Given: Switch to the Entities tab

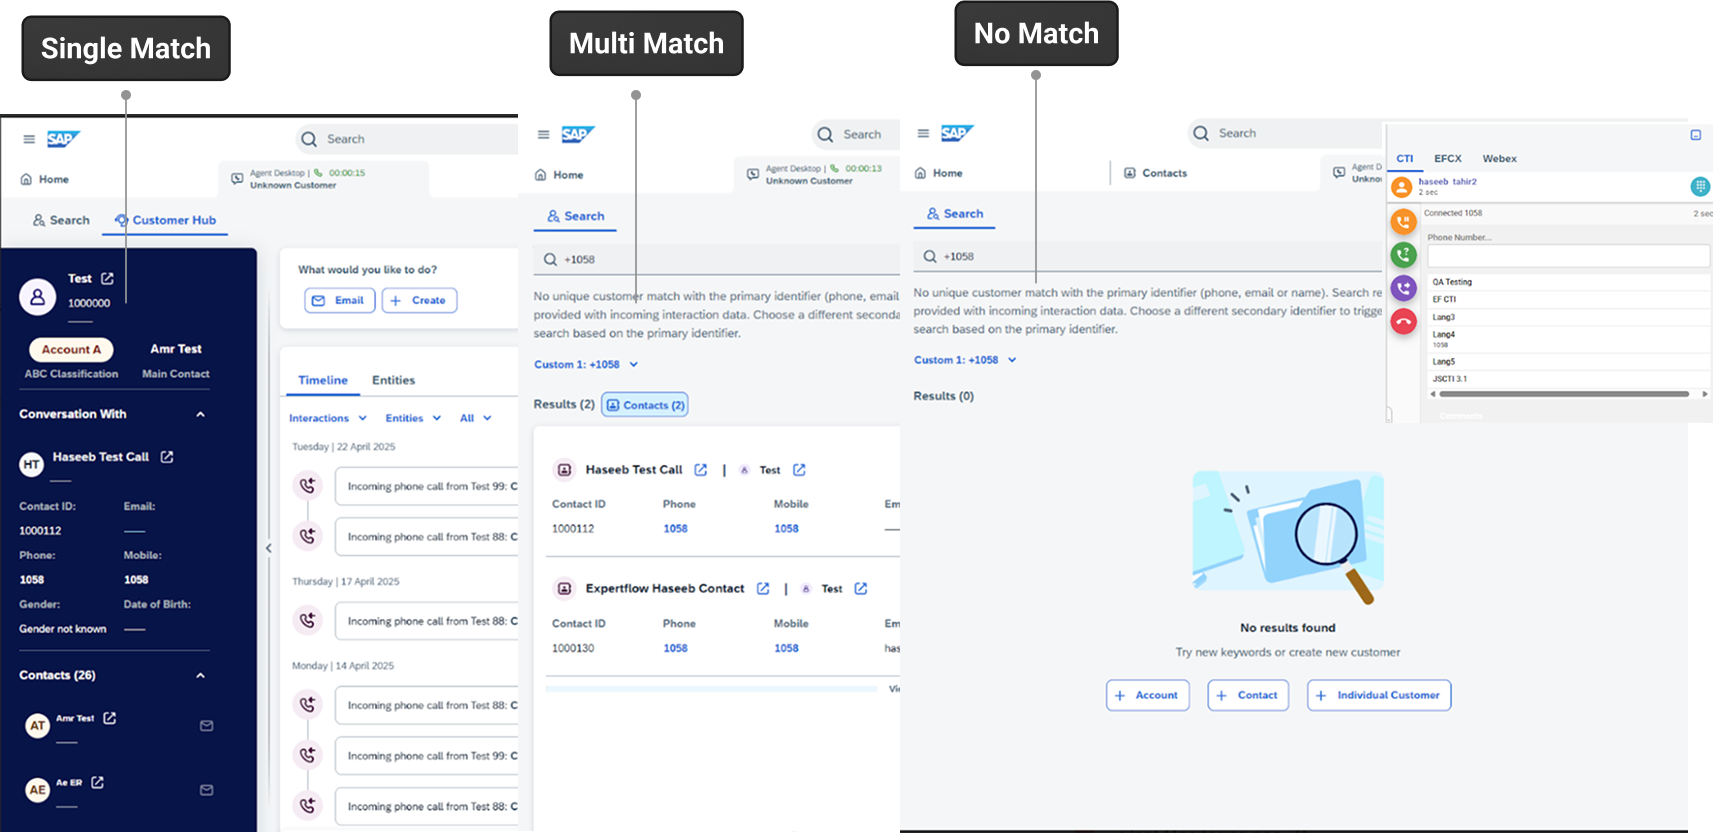Looking at the screenshot, I should 393,380.
